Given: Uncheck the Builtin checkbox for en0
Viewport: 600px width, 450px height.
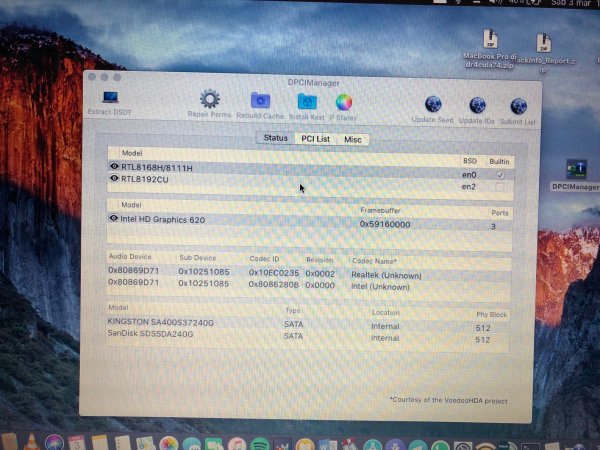Looking at the screenshot, I should tap(500, 175).
